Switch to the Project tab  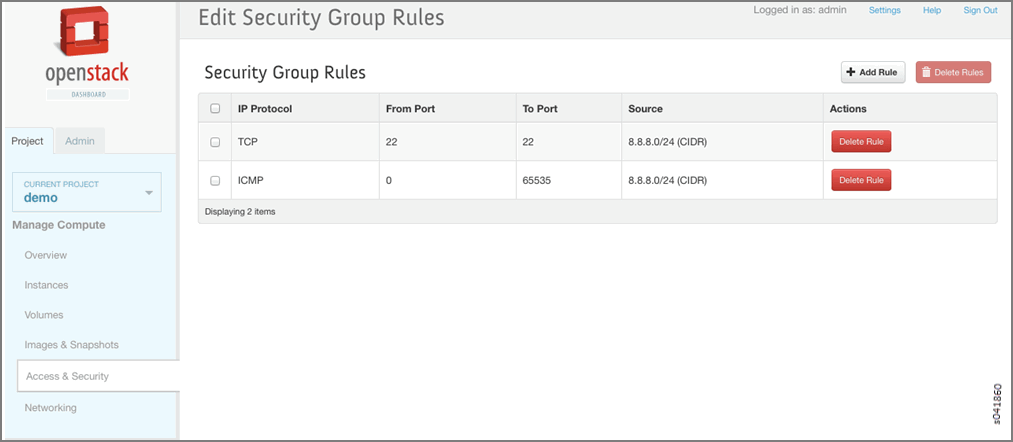[x=27, y=141]
